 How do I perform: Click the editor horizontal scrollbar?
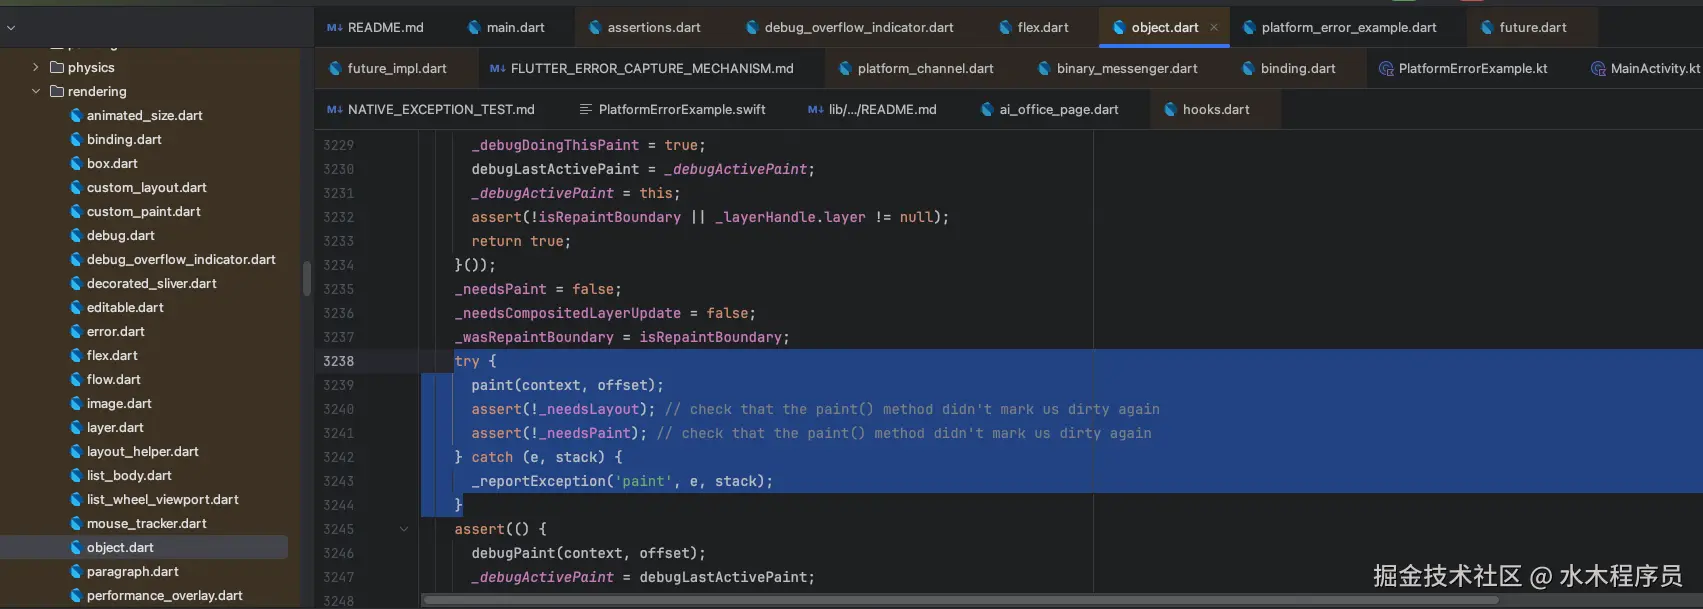(x=960, y=600)
